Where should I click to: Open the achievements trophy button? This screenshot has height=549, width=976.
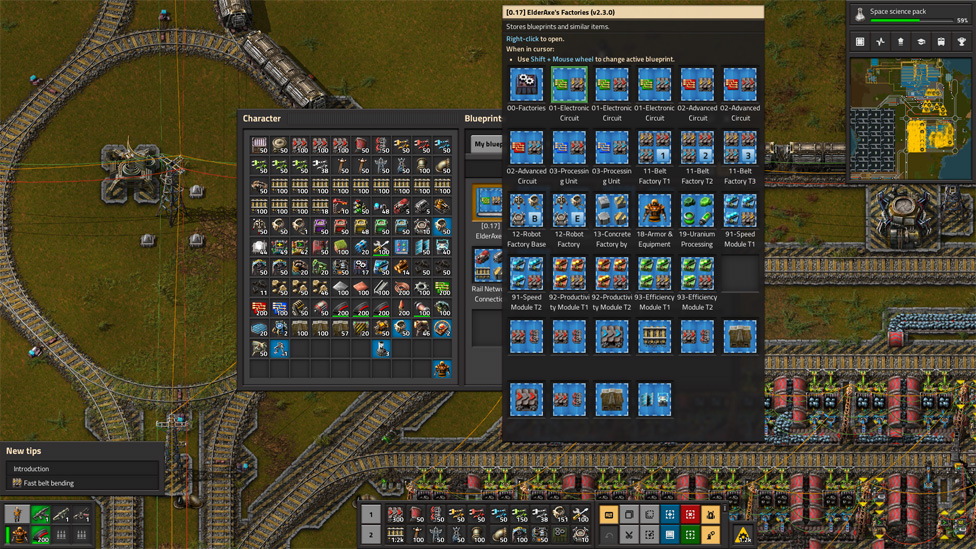pos(962,42)
